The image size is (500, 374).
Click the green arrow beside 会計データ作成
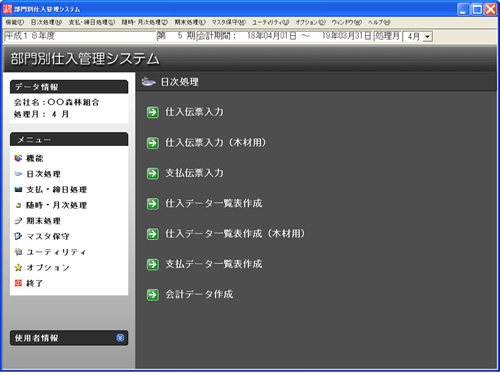coord(153,295)
